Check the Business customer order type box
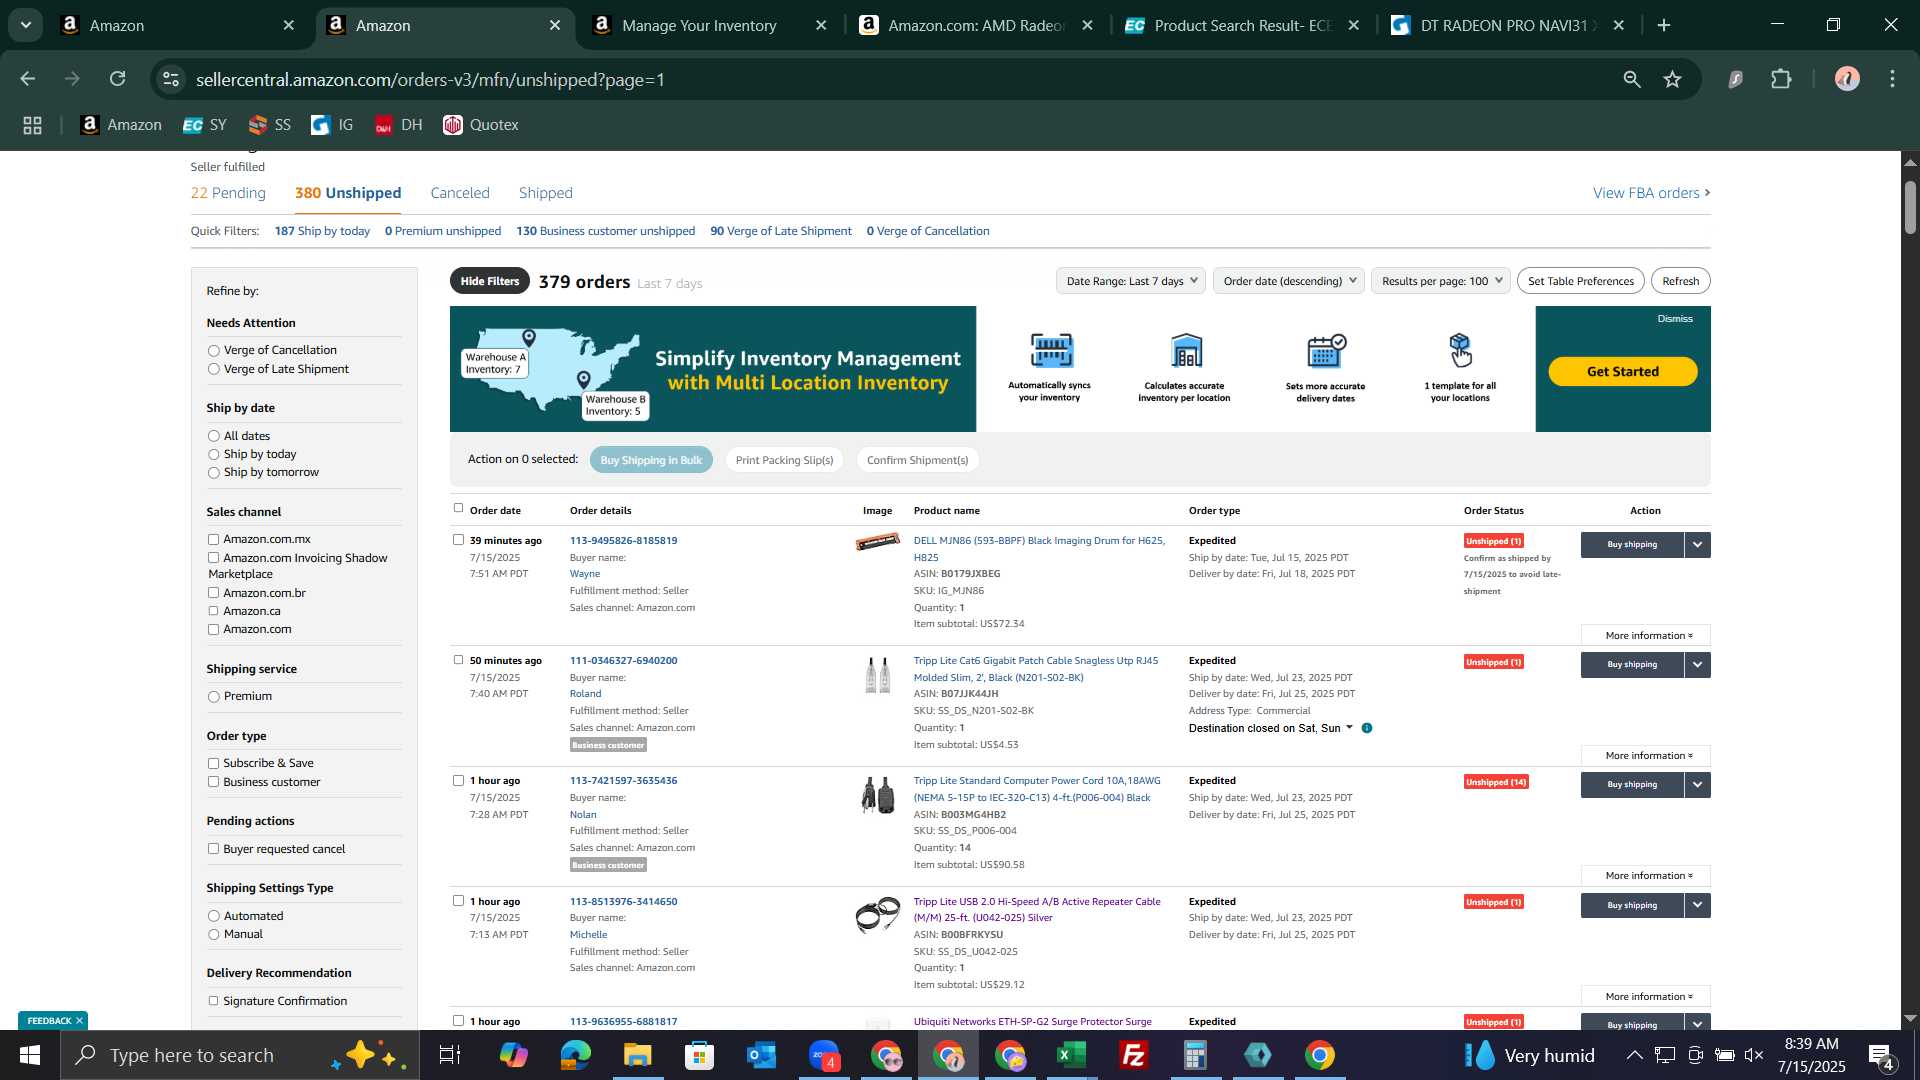 coord(213,782)
